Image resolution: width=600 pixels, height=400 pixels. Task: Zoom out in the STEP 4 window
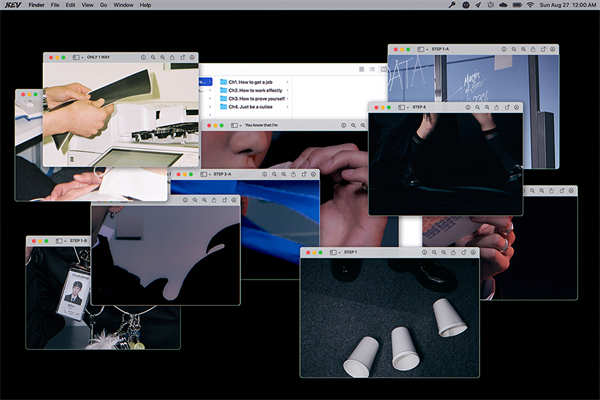[x=478, y=108]
